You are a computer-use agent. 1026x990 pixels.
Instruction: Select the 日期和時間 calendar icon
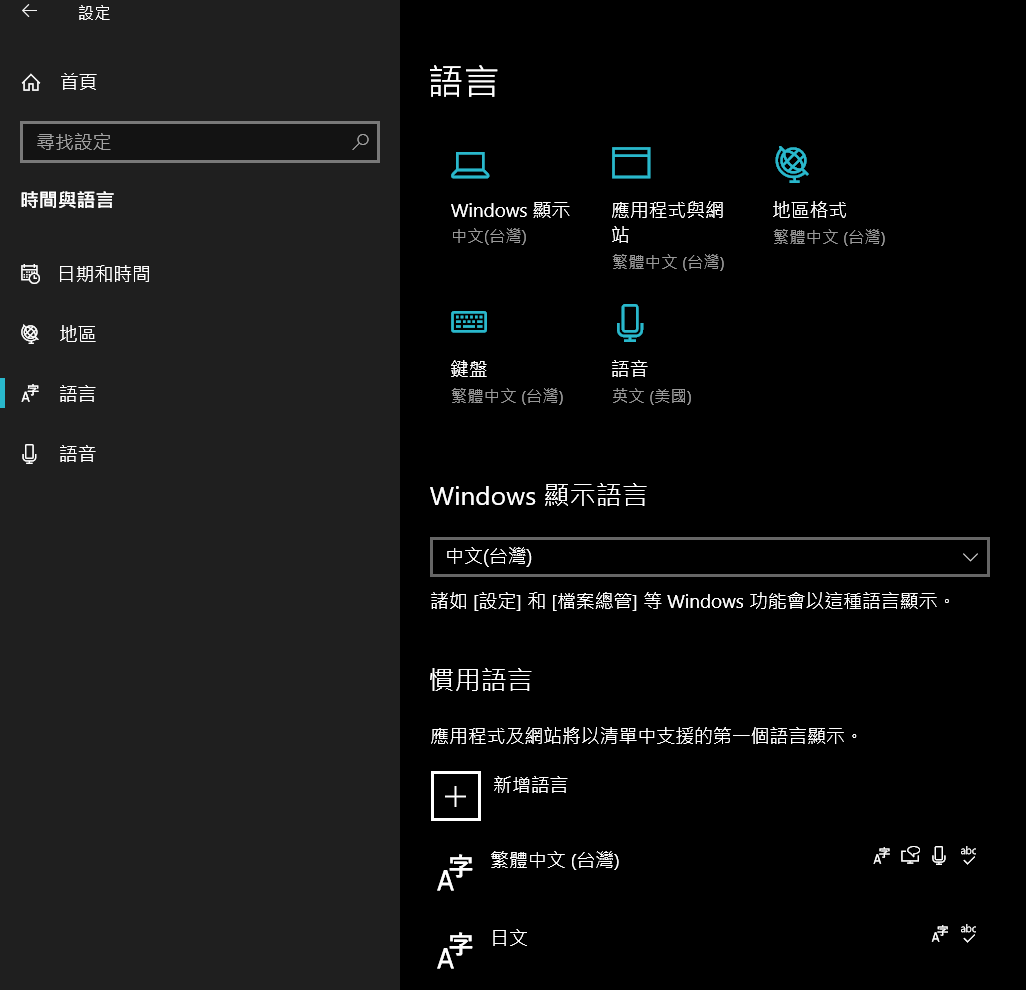30,274
